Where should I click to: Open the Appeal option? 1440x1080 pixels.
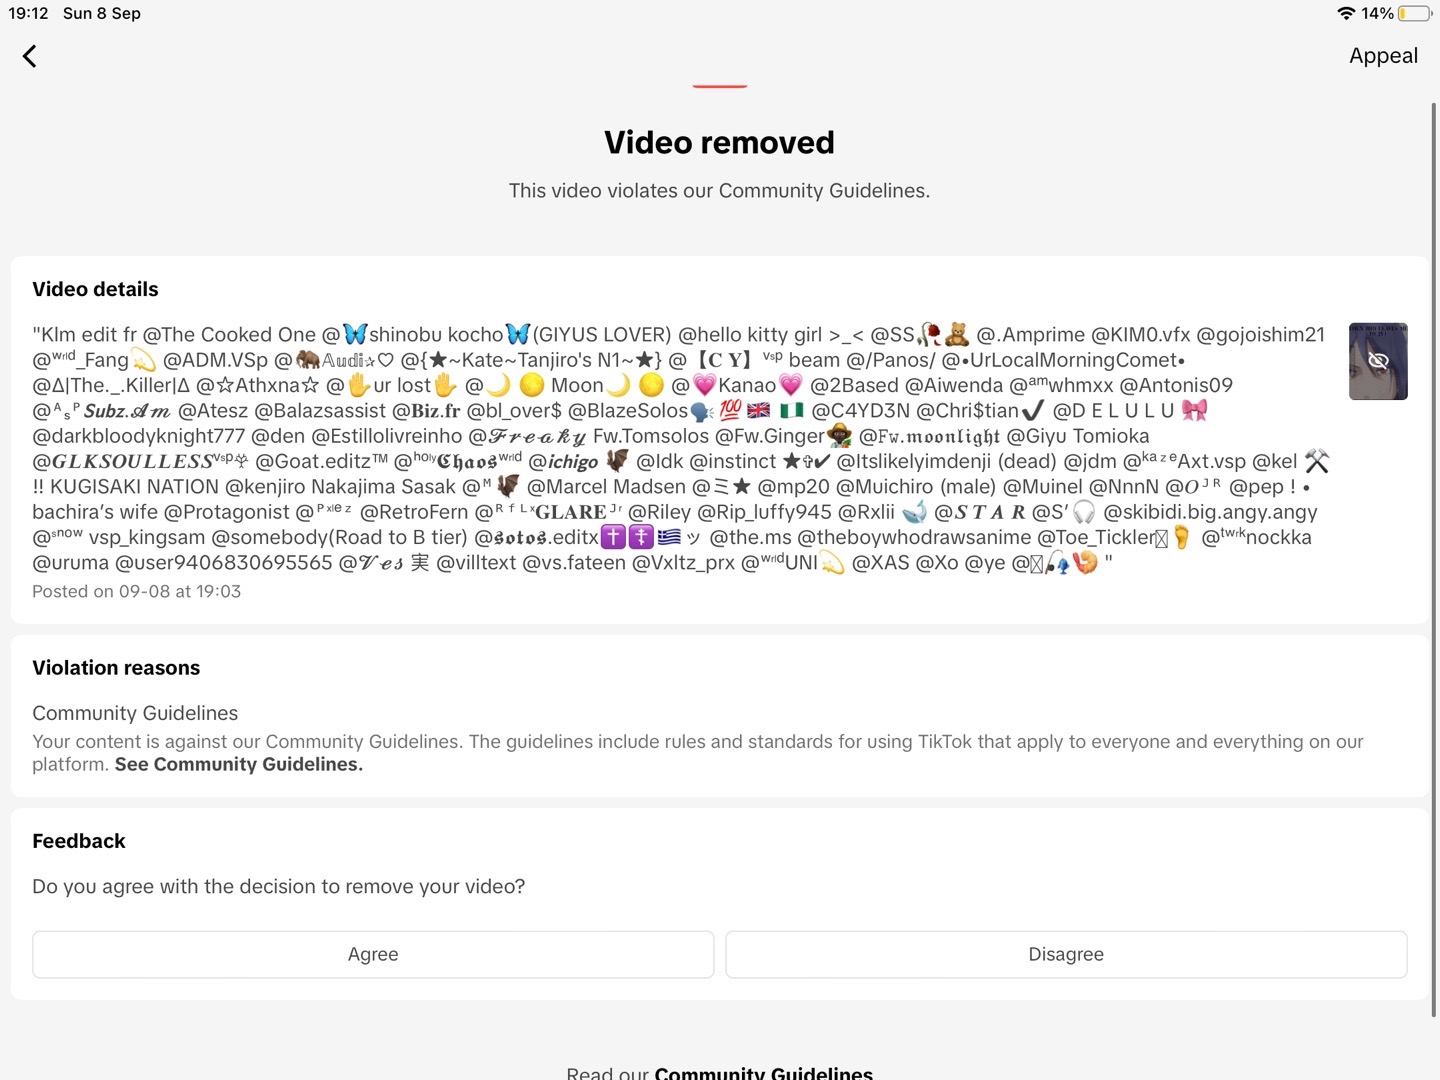click(1383, 56)
